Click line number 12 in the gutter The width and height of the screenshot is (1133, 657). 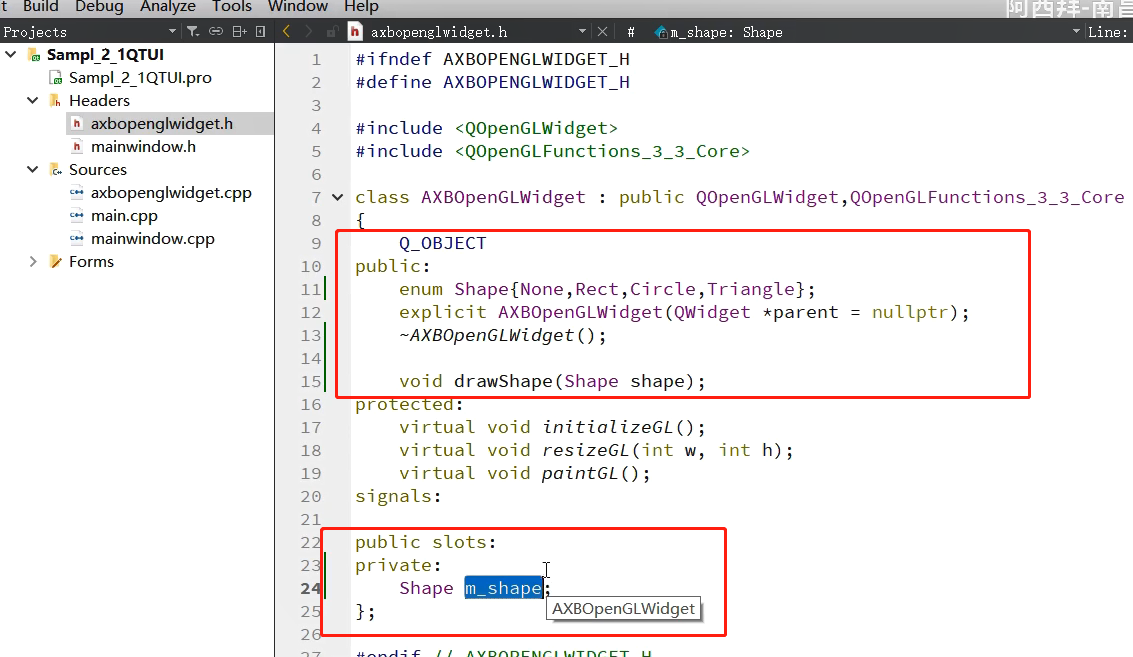click(x=311, y=312)
